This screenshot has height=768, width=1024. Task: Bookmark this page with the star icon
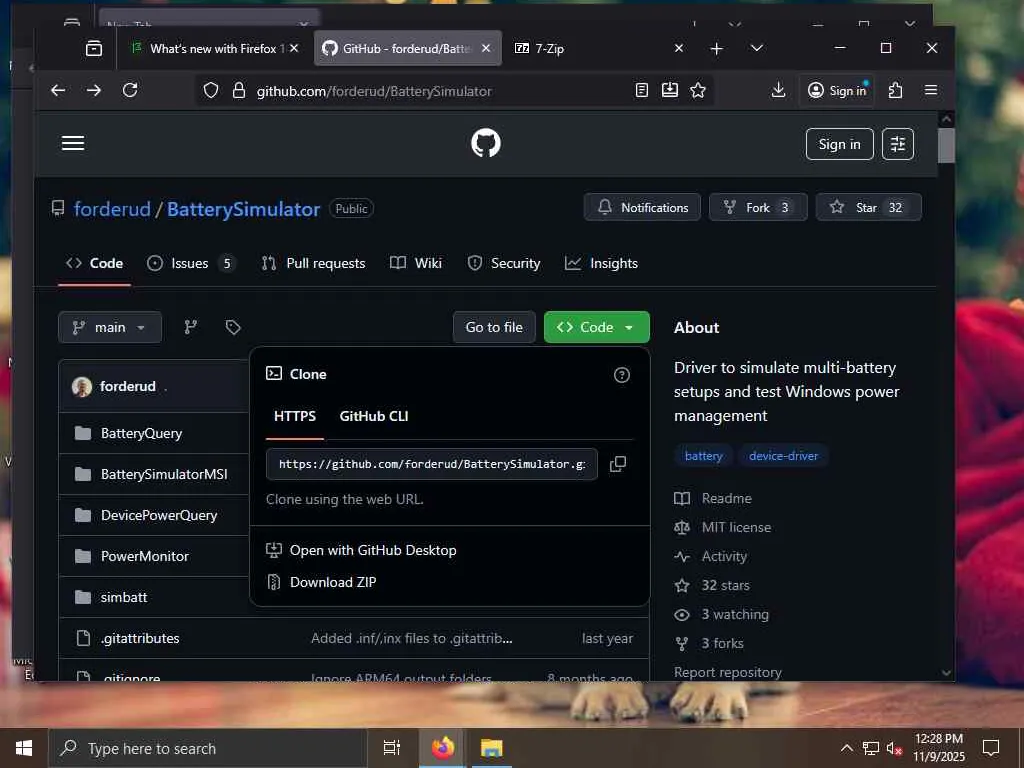point(698,91)
